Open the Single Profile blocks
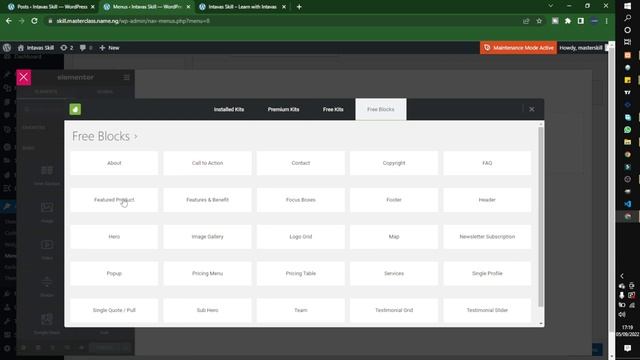 pyautogui.click(x=487, y=273)
